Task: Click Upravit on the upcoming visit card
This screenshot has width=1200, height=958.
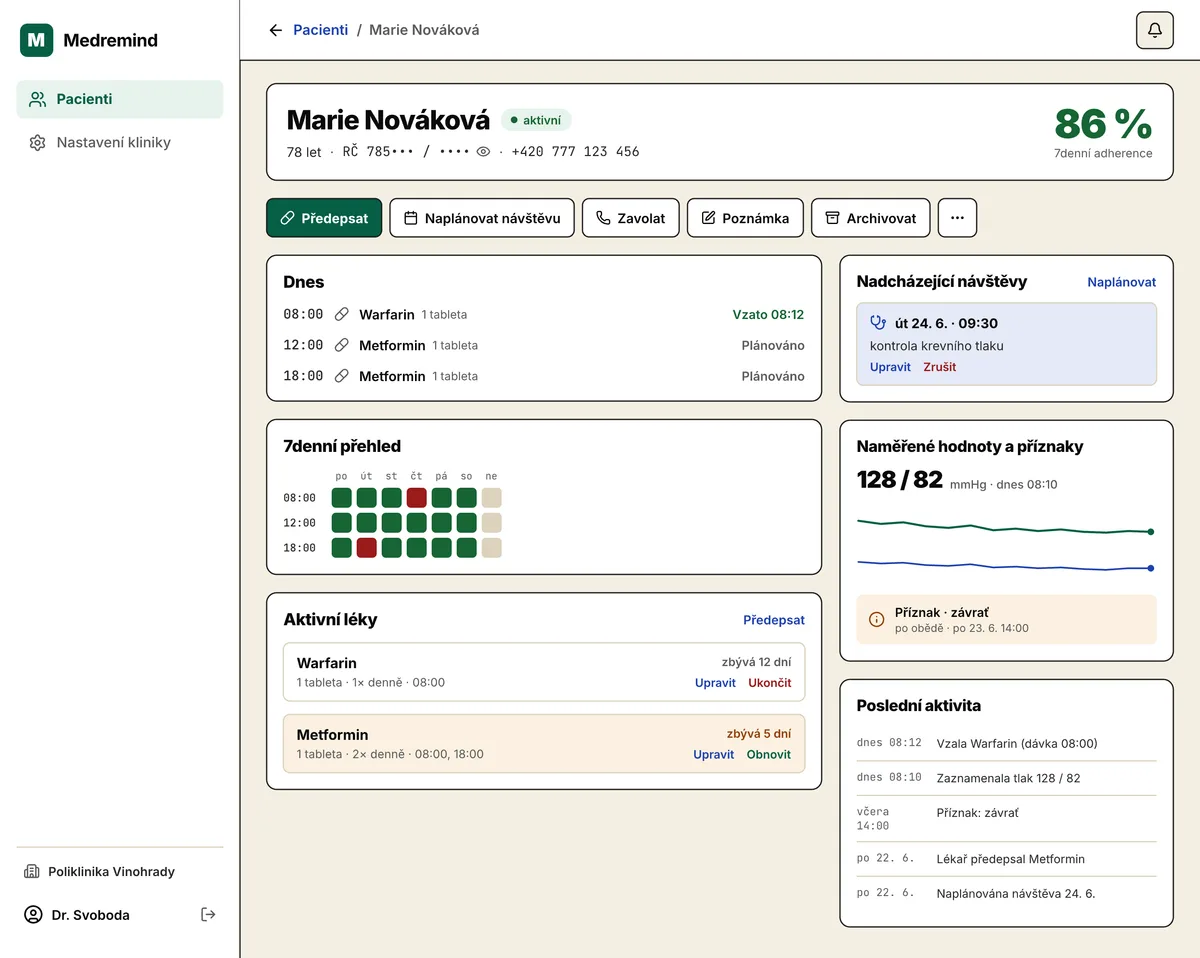Action: pos(890,367)
